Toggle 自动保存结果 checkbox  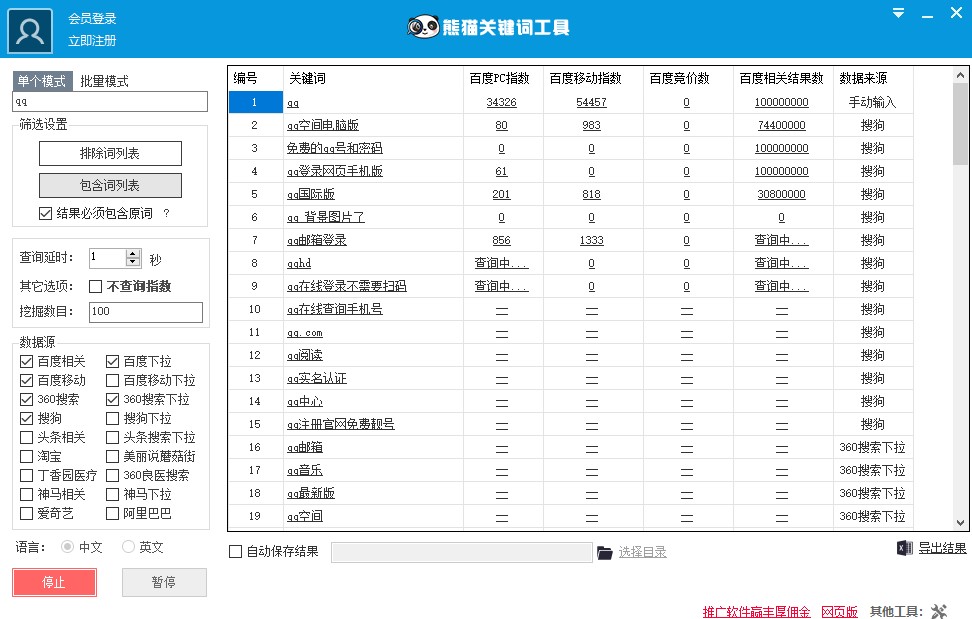[x=236, y=551]
